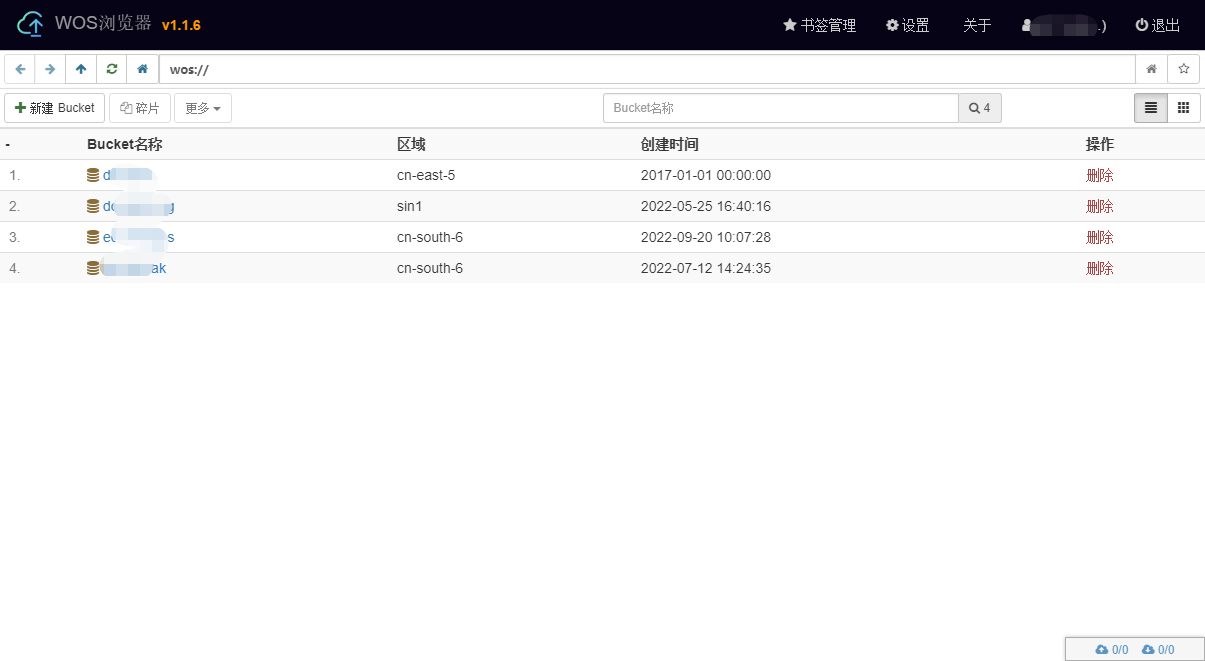Sort buckets by 创建时间 column header
This screenshot has width=1205, height=661.
pyautogui.click(x=668, y=144)
